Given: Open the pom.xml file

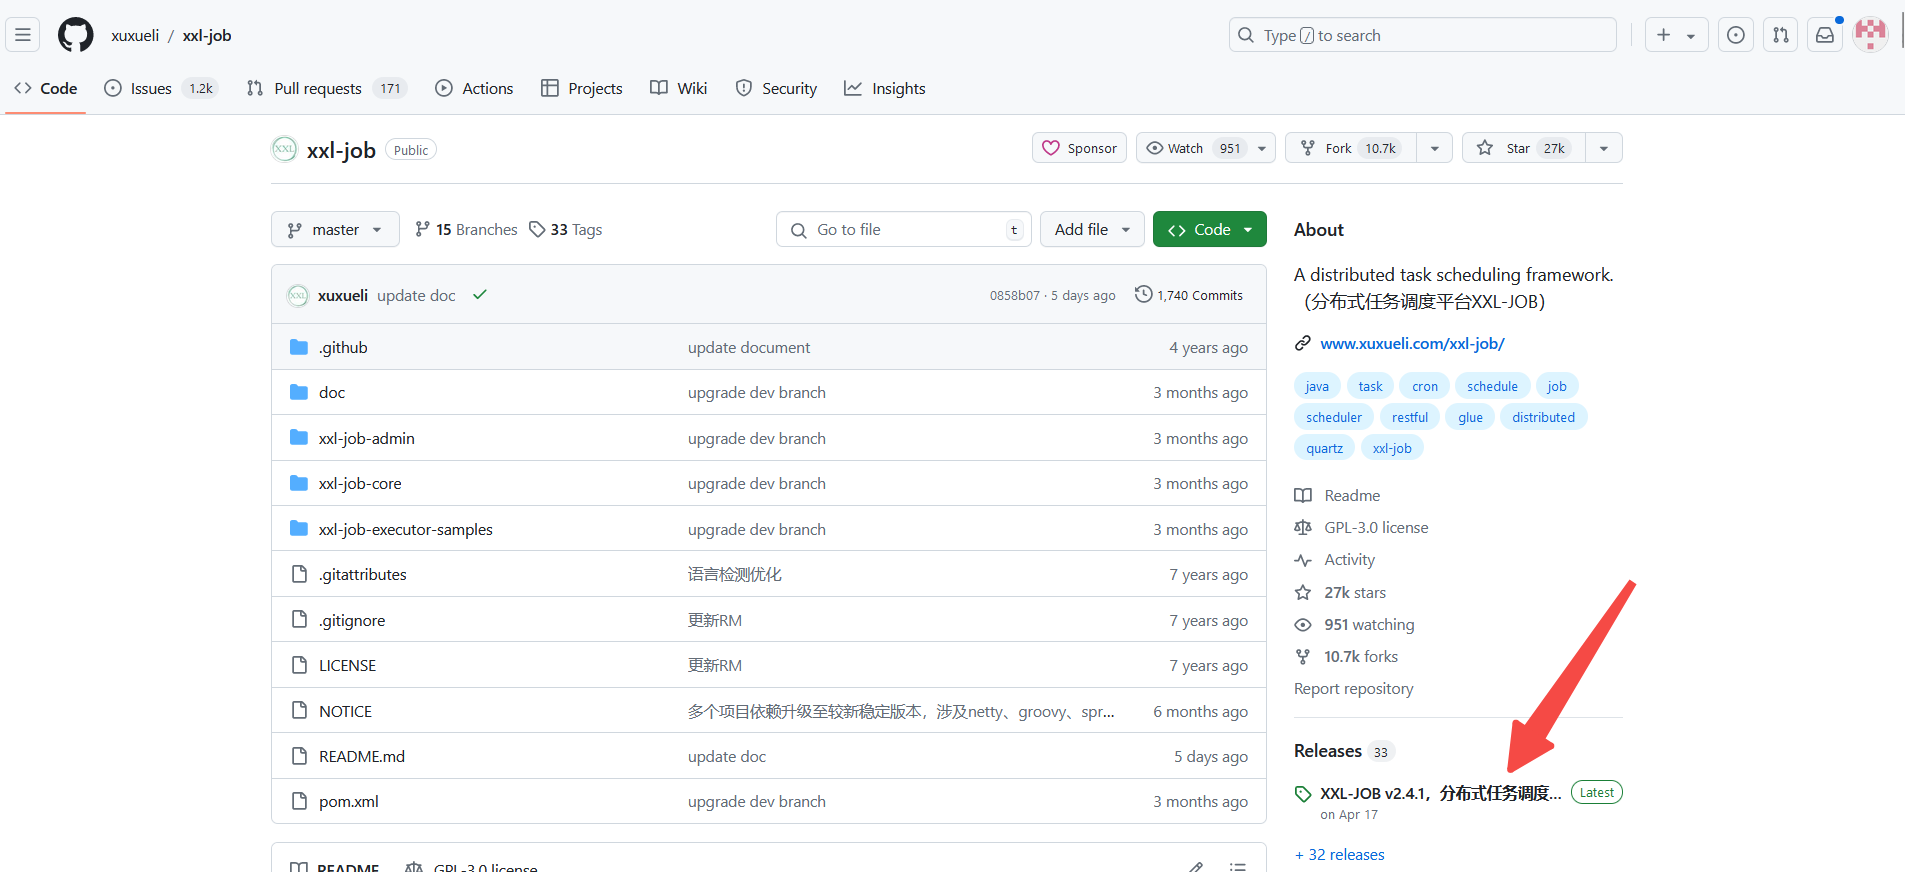Looking at the screenshot, I should tap(349, 801).
